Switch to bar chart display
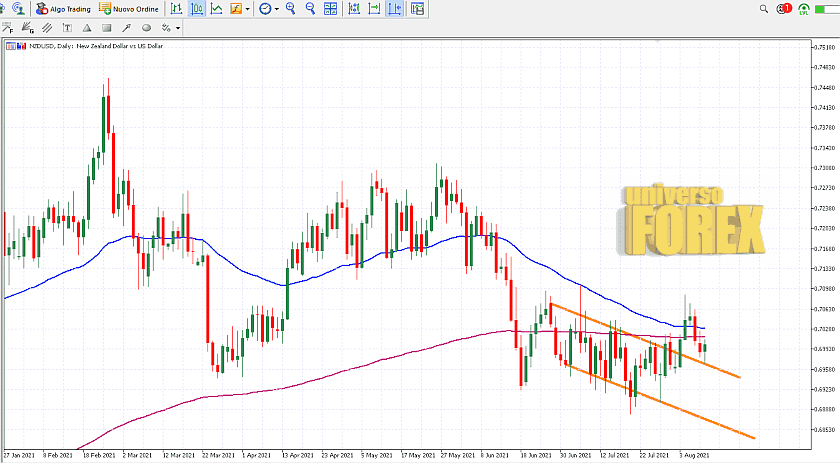This screenshot has width=840, height=463. click(x=177, y=9)
